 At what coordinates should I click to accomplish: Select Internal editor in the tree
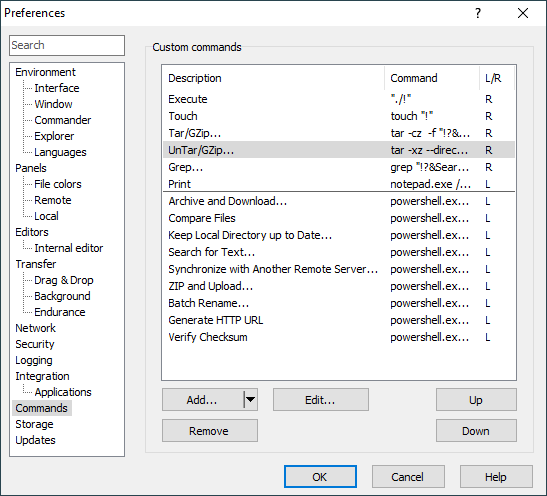(69, 248)
